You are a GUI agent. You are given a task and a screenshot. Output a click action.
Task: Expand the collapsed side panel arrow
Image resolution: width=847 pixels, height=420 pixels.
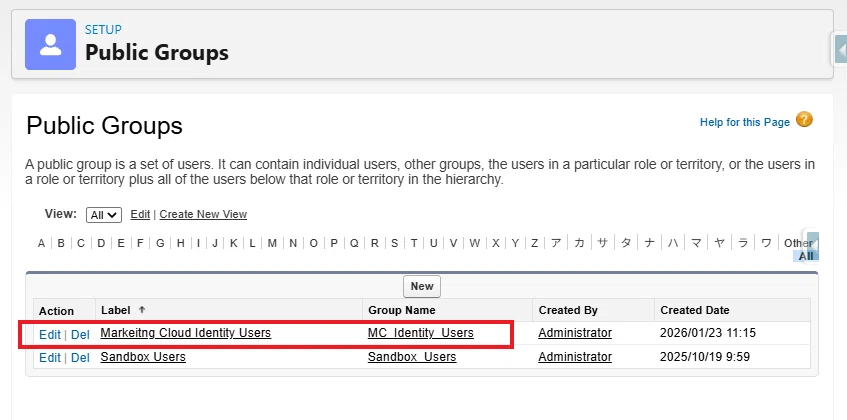coord(841,50)
